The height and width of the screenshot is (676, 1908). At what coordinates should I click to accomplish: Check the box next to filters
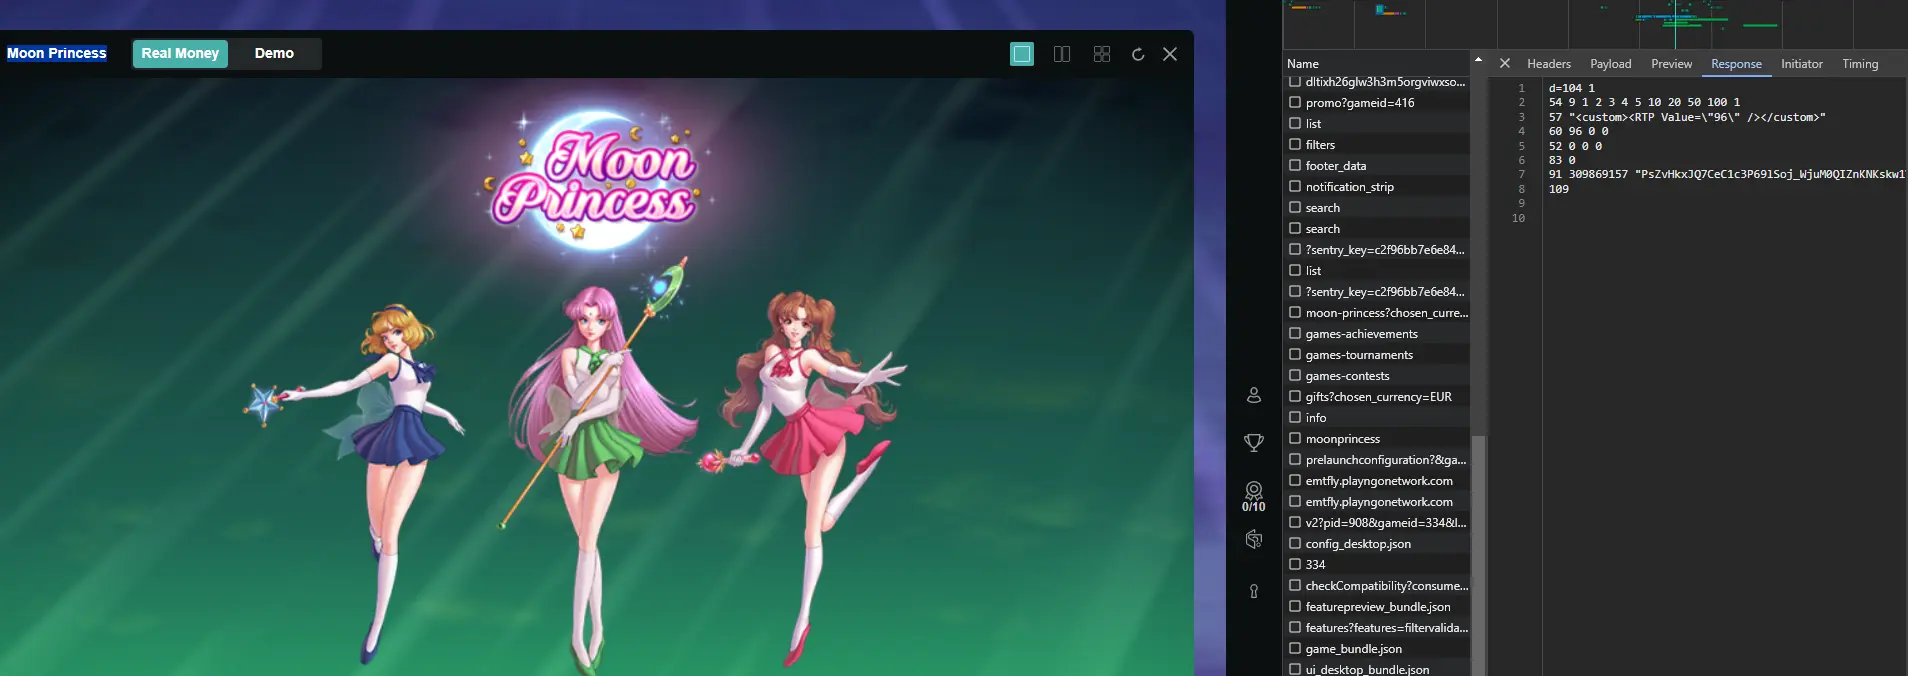point(1295,144)
